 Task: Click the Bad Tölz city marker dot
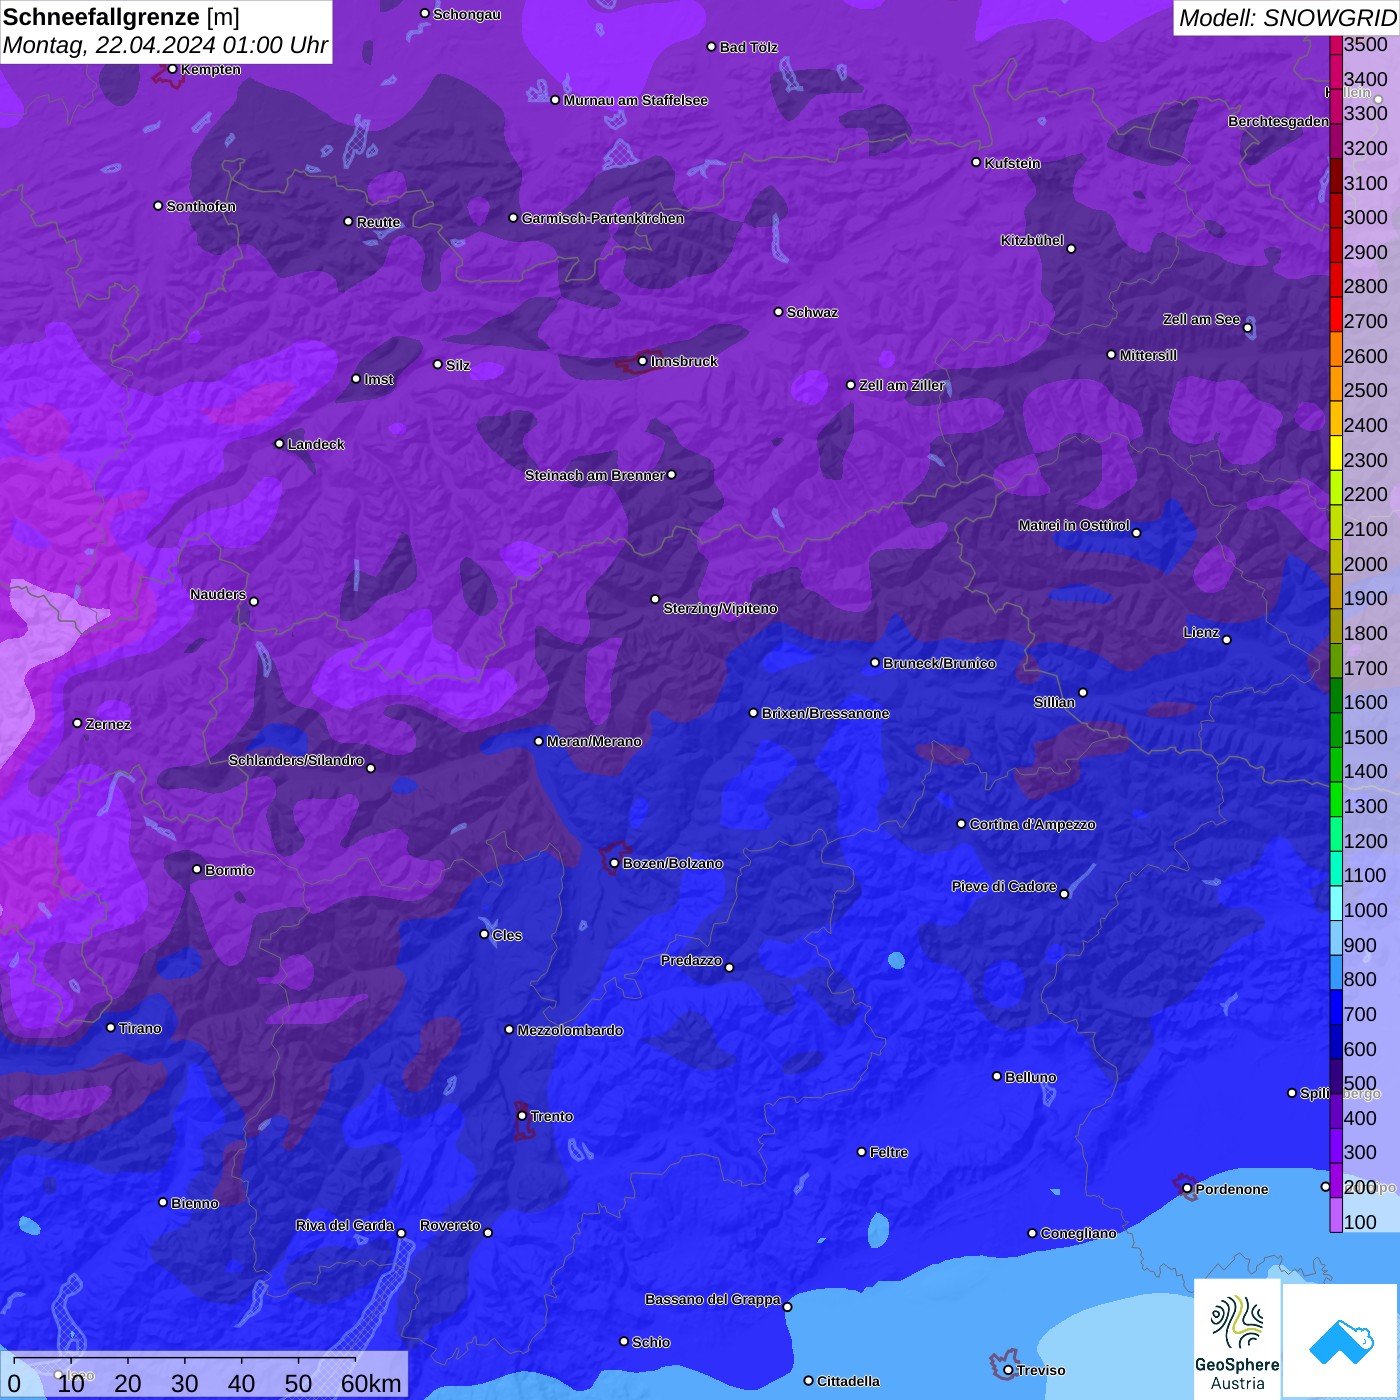click(712, 47)
